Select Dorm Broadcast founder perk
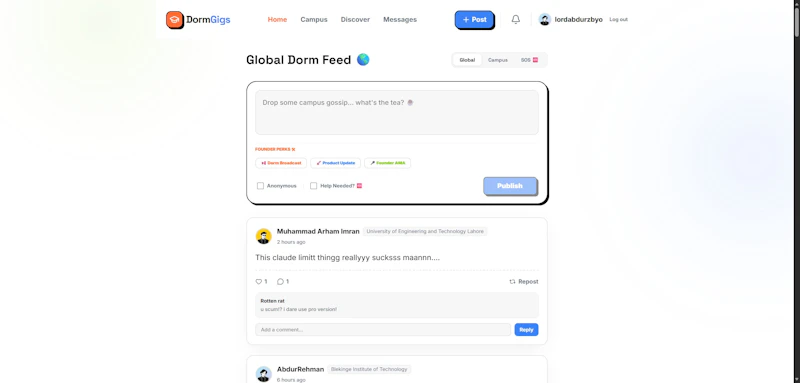Viewport: 800px width, 383px height. point(281,163)
